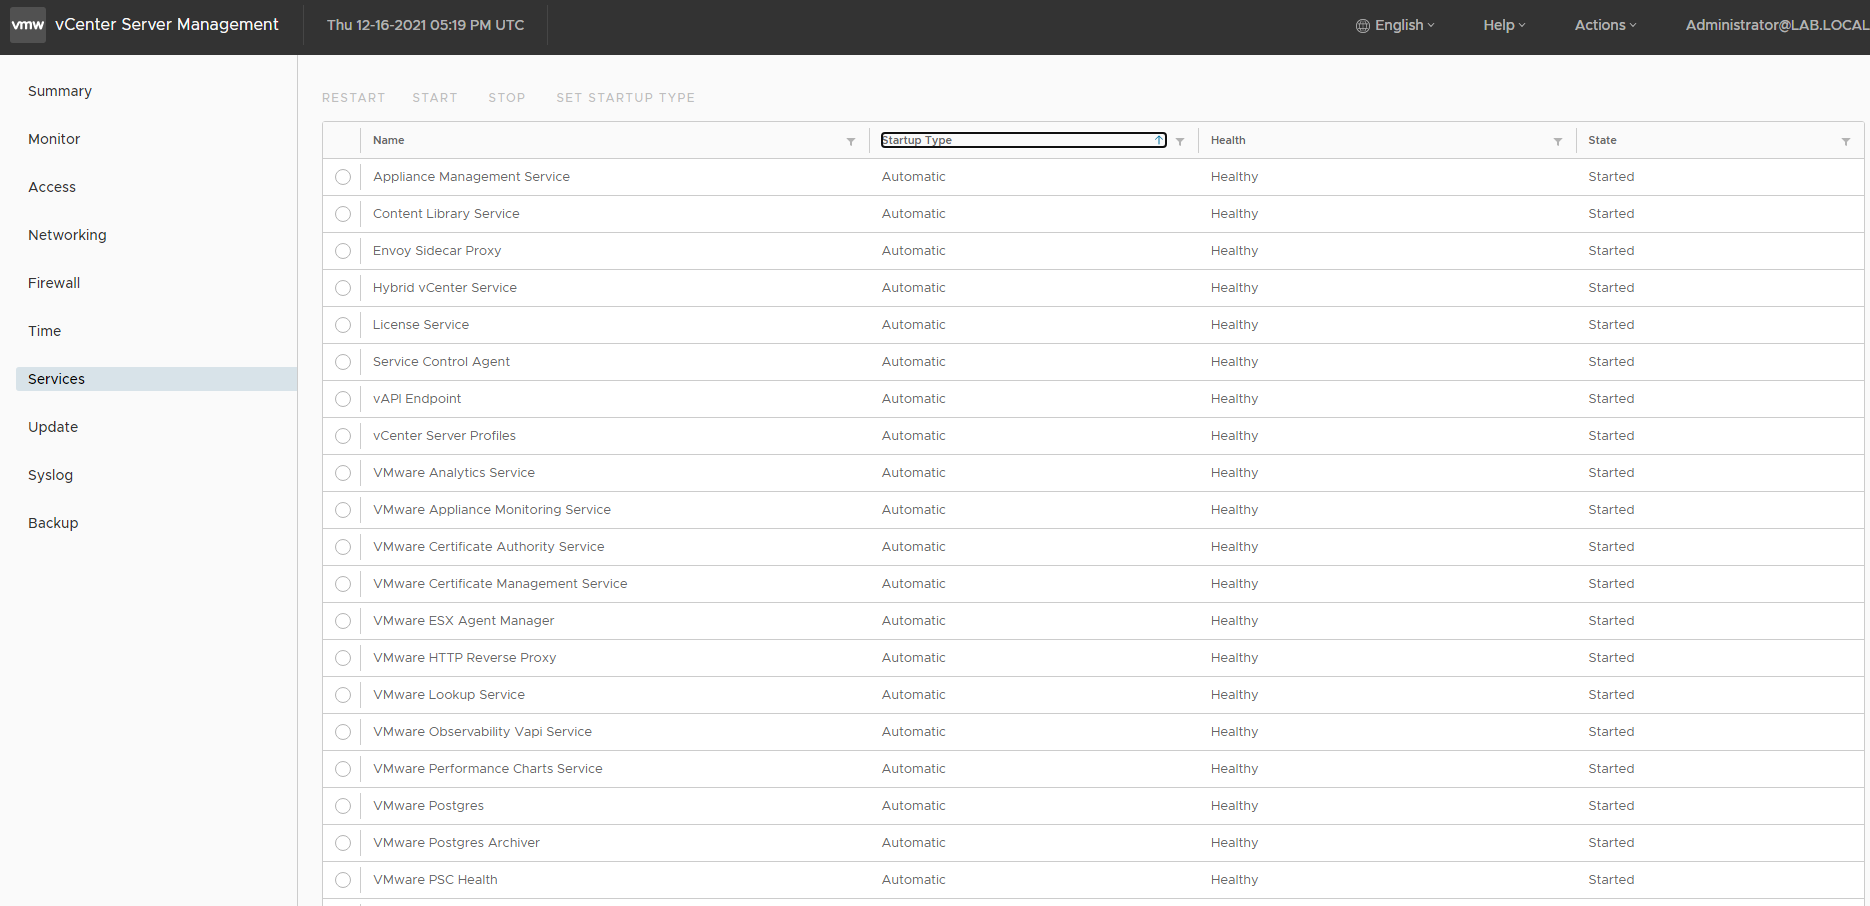
Task: Select the VMware PSC Health radio button
Action: [x=343, y=880]
